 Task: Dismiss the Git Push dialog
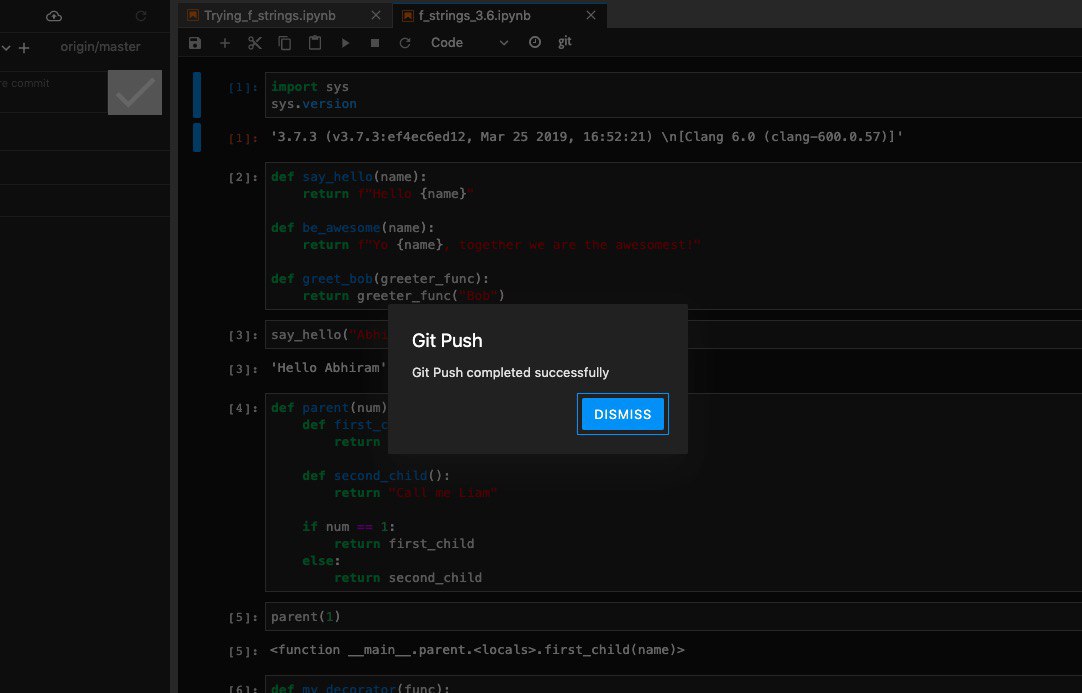622,414
